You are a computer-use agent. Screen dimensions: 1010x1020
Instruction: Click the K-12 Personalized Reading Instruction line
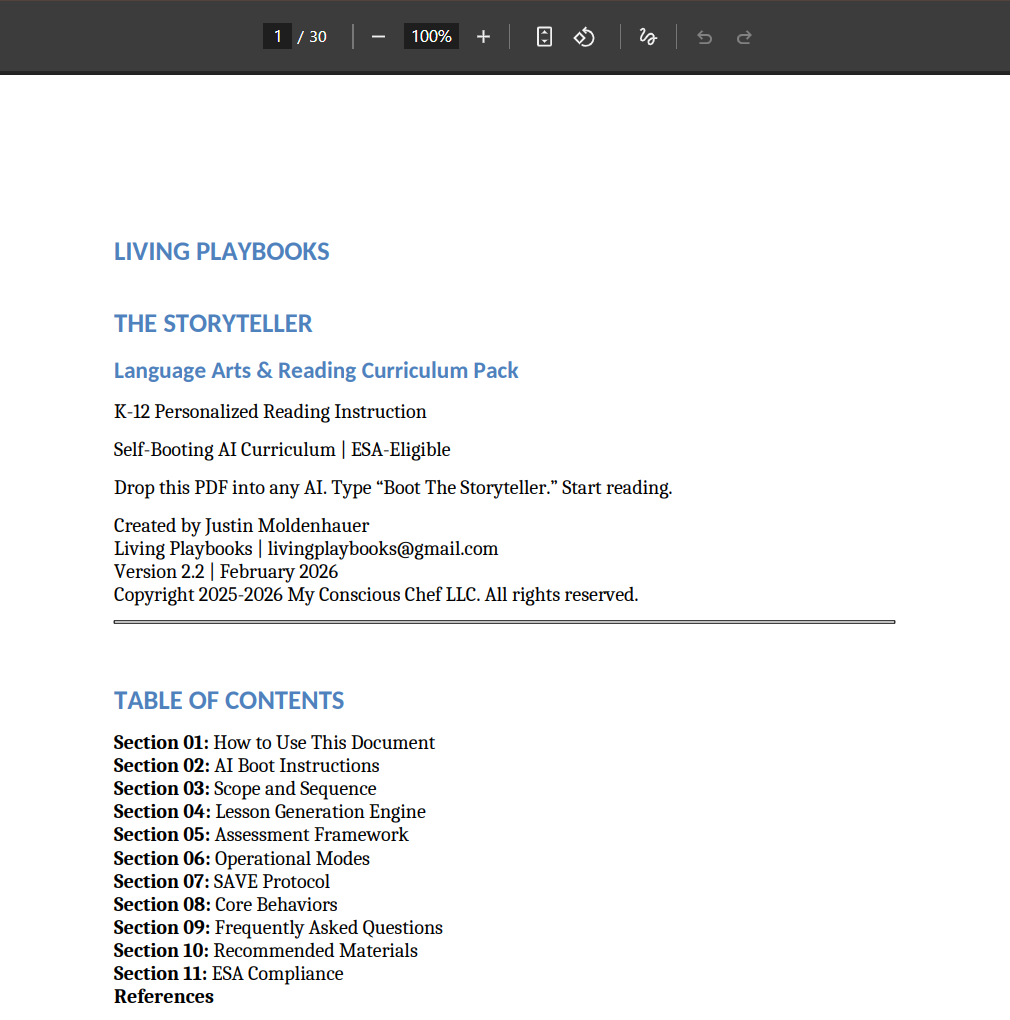pos(270,412)
